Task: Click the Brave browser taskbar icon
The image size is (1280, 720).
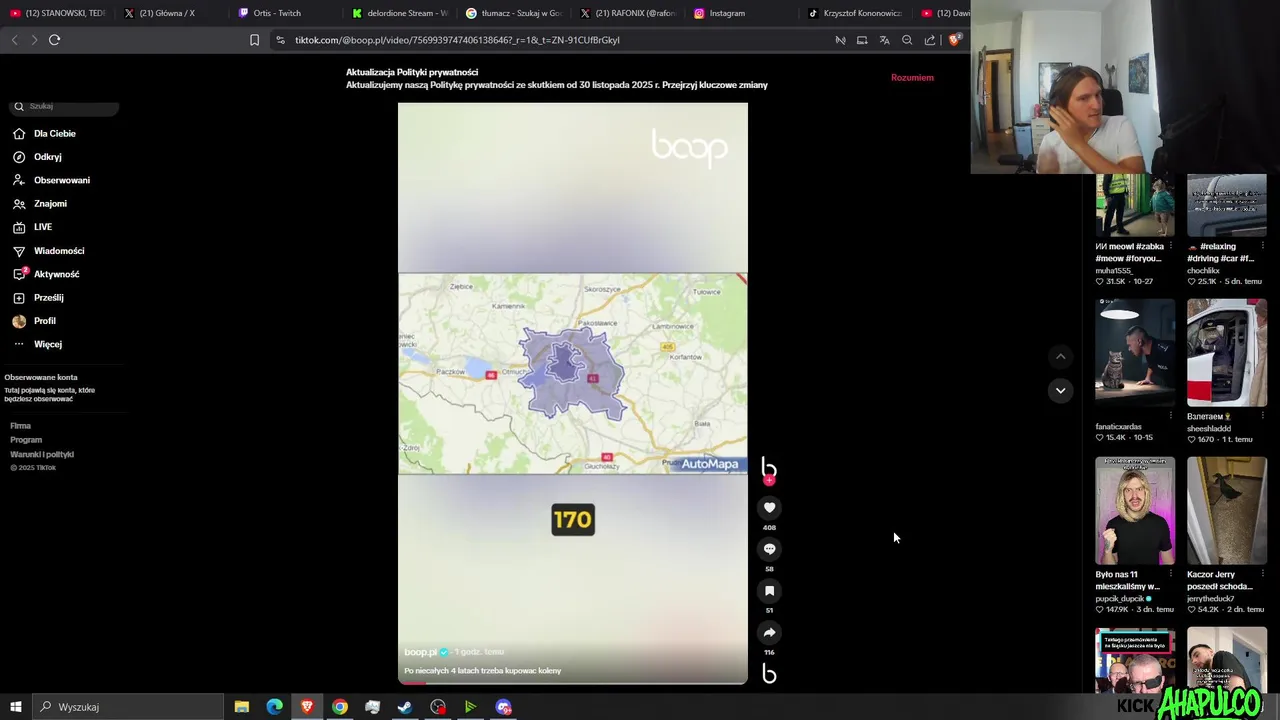Action: click(307, 707)
